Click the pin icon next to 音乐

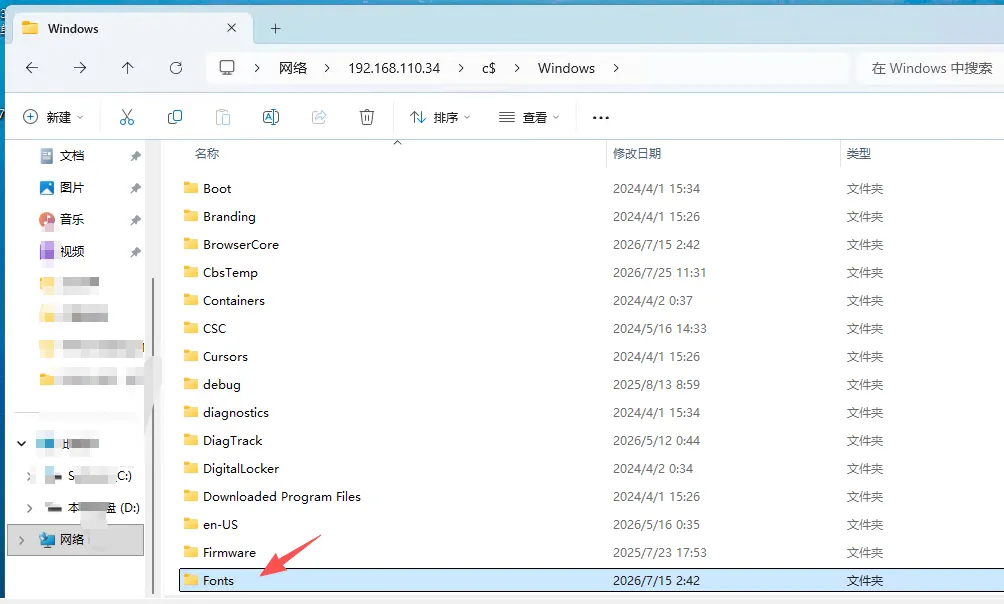coord(135,220)
